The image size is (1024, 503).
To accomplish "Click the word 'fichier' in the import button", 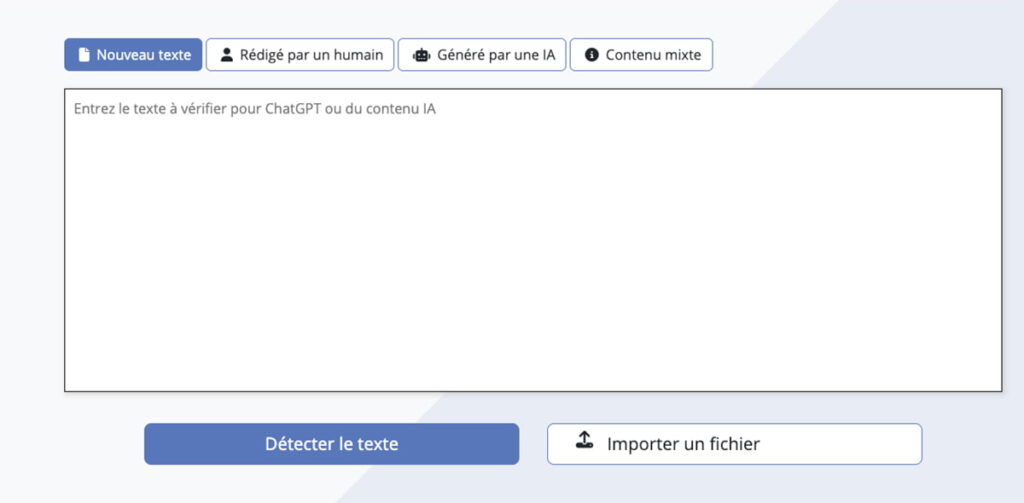I will coord(733,444).
